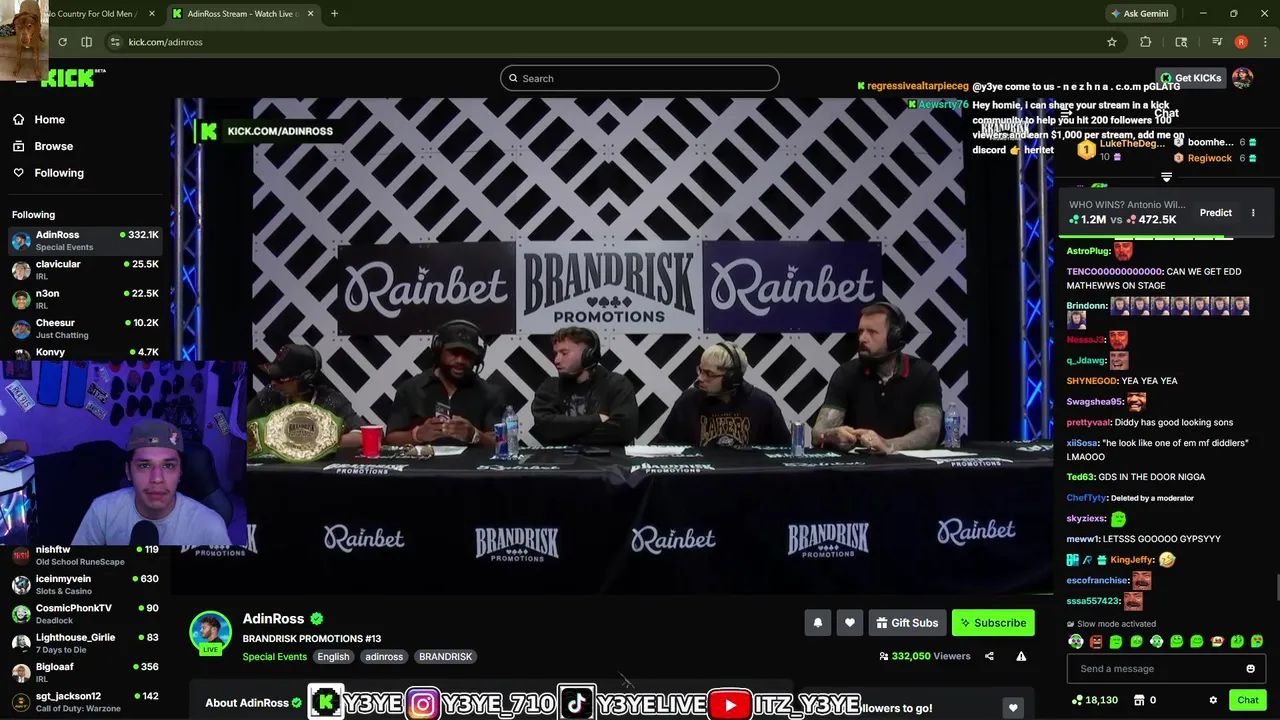The image size is (1280, 720).
Task: Bookmark this page with the star icon
Action: coord(1111,42)
